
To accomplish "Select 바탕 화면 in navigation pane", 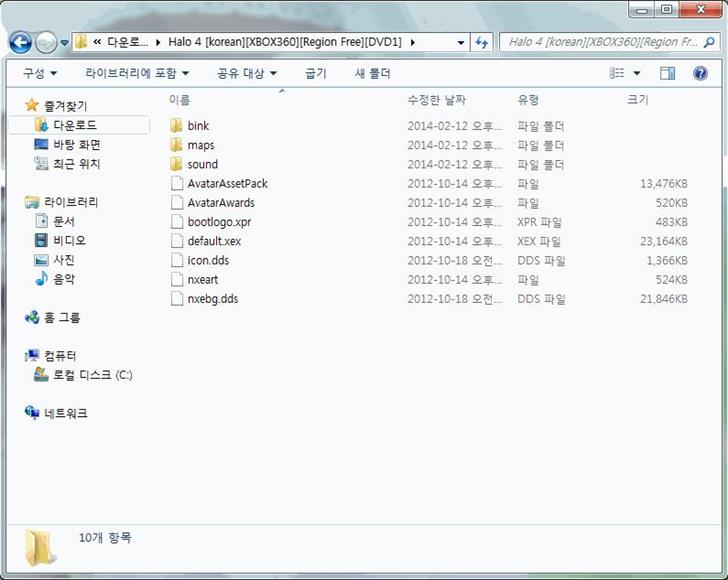I will (77, 144).
